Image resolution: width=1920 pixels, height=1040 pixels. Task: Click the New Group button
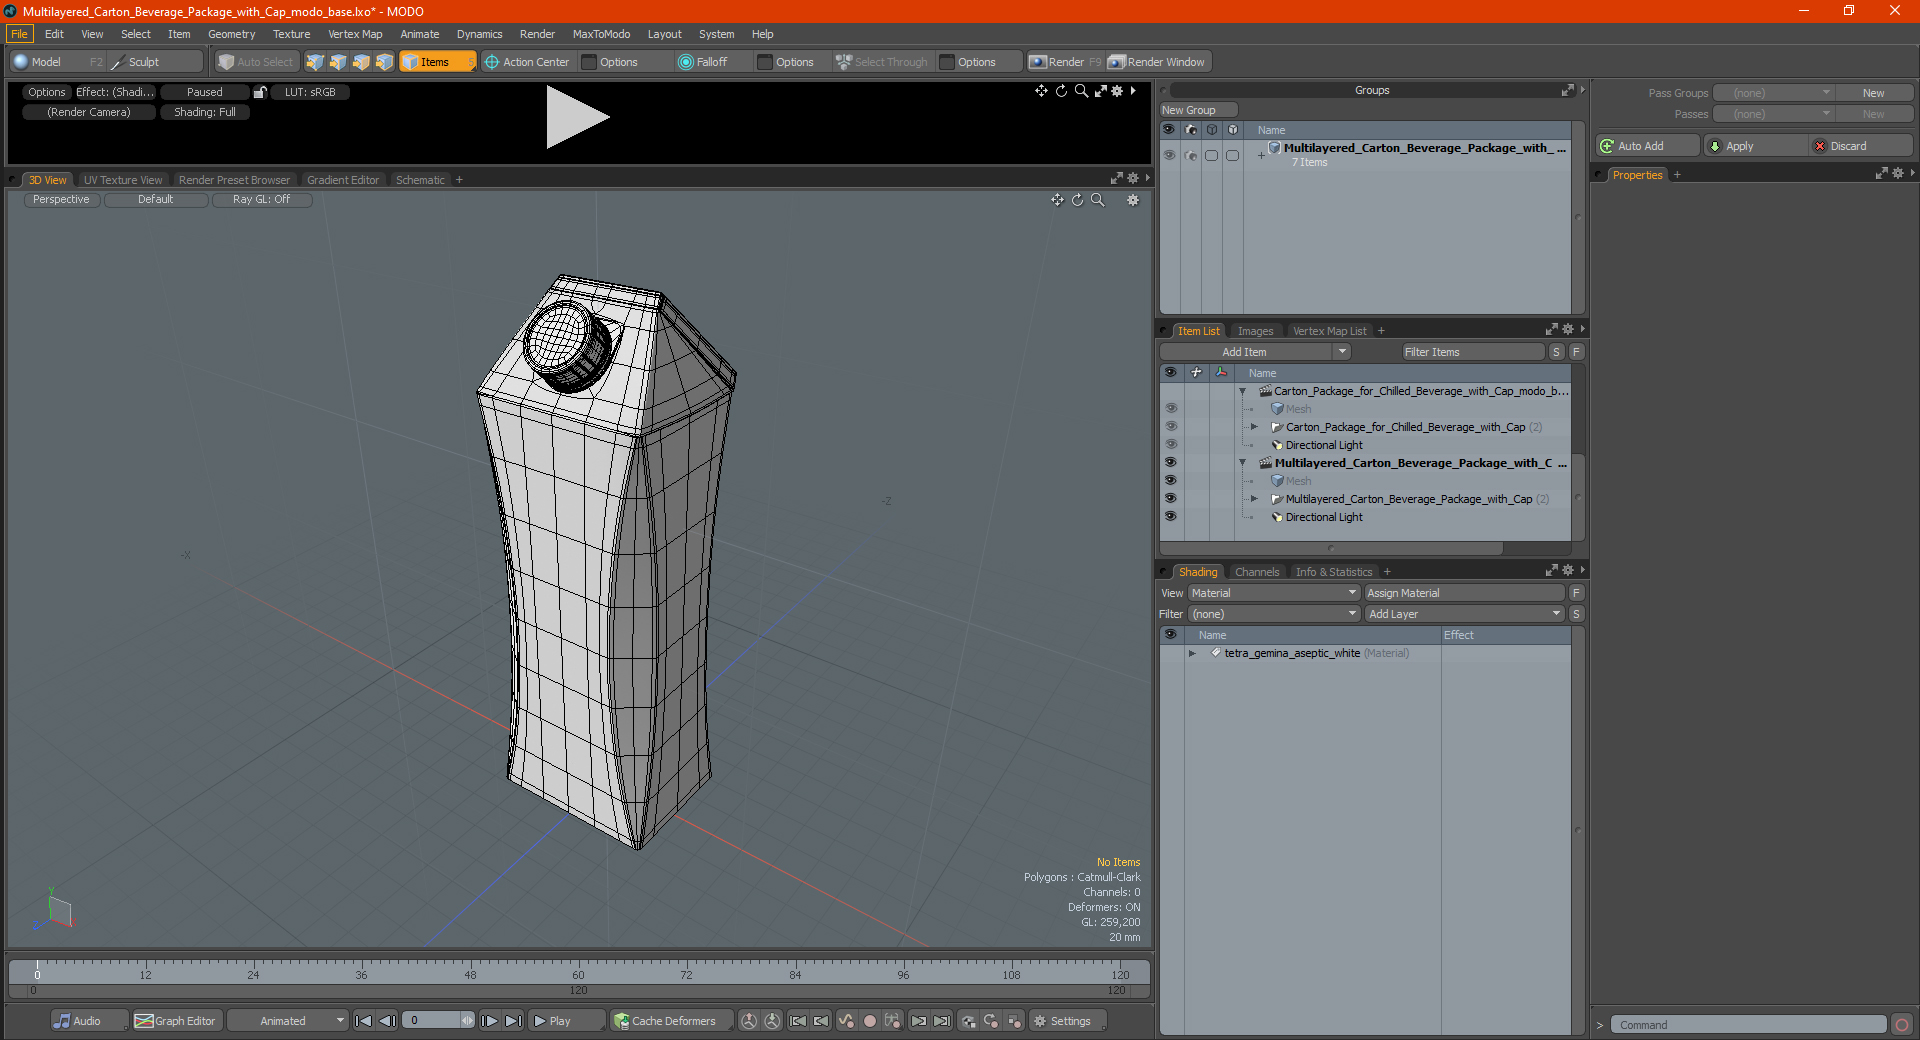(x=1198, y=110)
